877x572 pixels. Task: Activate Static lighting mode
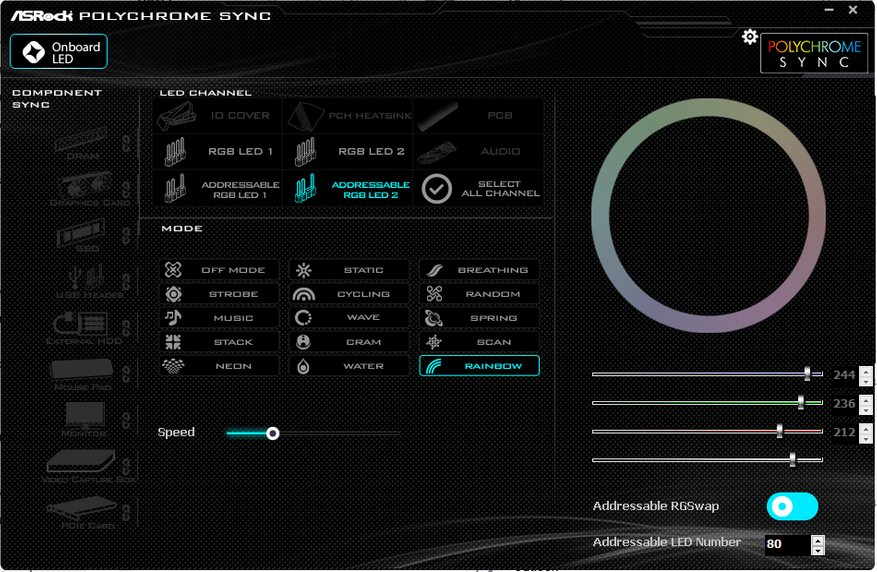click(x=349, y=270)
